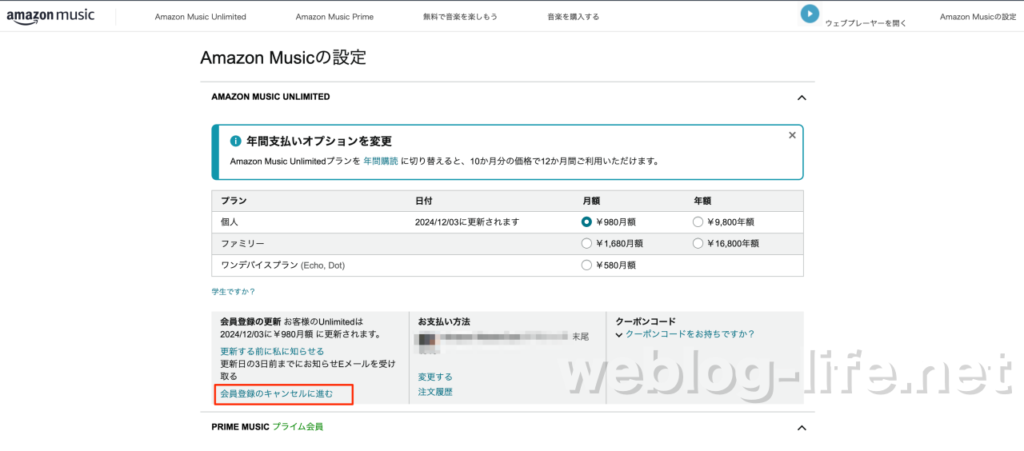
Task: Open the web player play icon
Action: pos(810,14)
